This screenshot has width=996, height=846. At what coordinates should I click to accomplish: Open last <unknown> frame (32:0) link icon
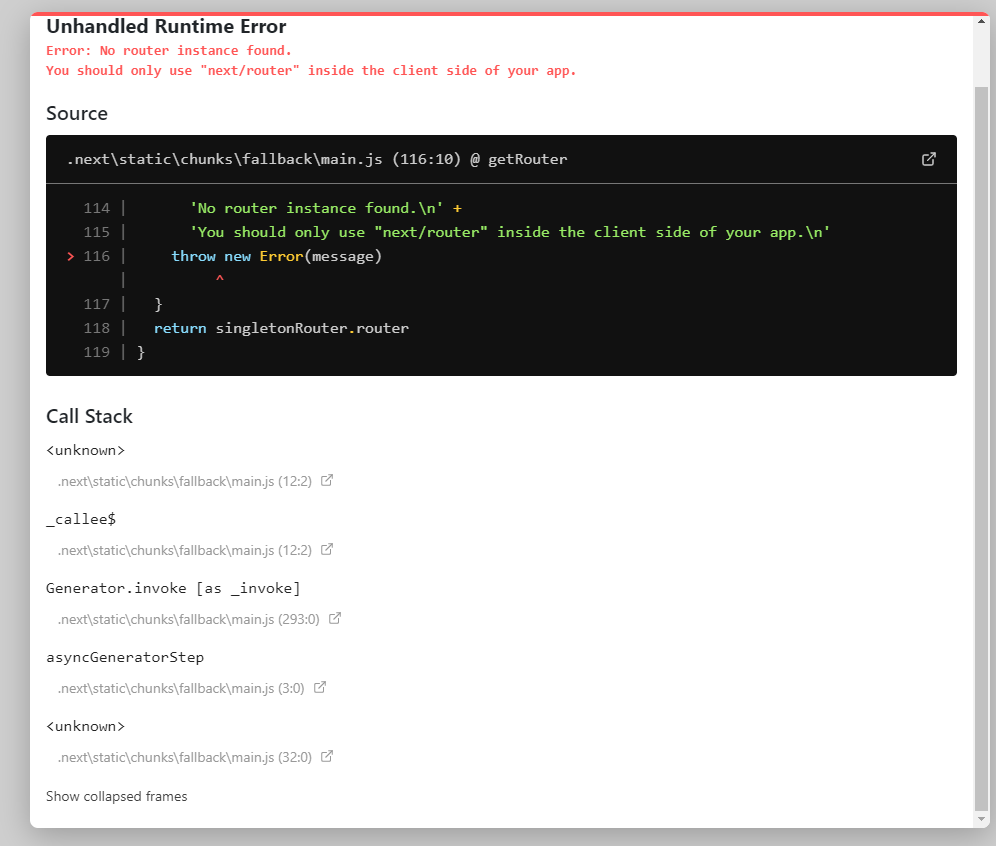[x=326, y=756]
